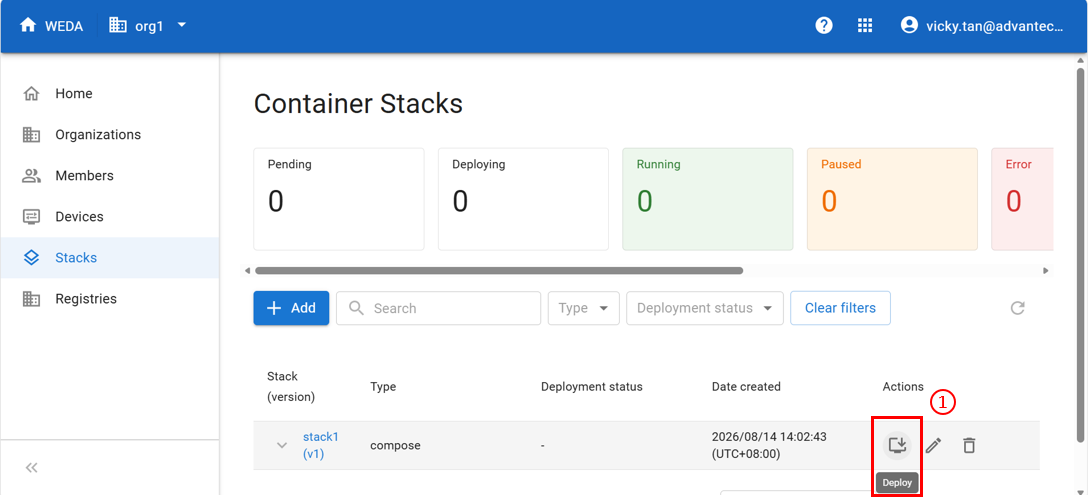Open the Deployment status filter dropdown
The width and height of the screenshot is (1089, 501).
coord(705,308)
